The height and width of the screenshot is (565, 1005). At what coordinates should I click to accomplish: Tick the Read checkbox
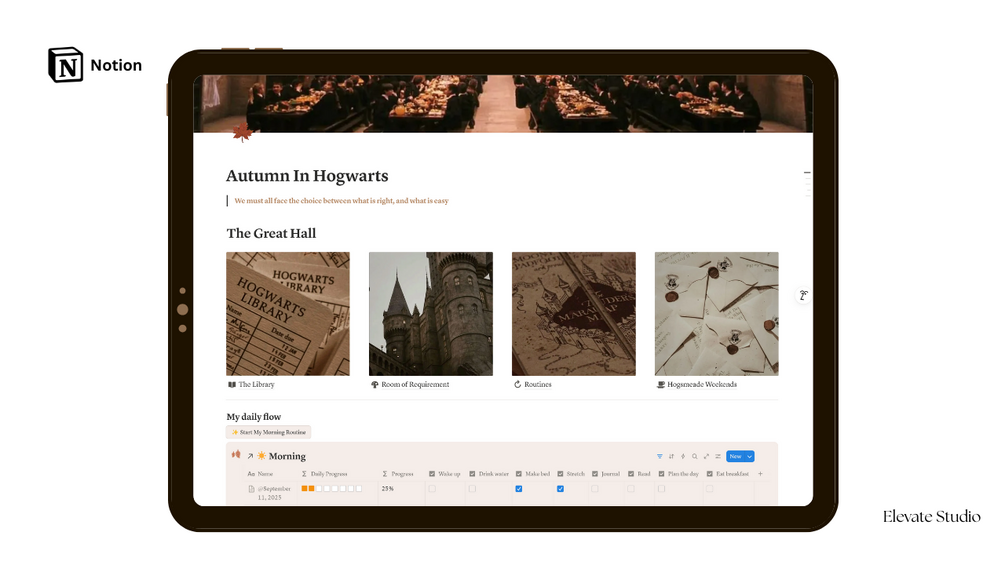(631, 489)
